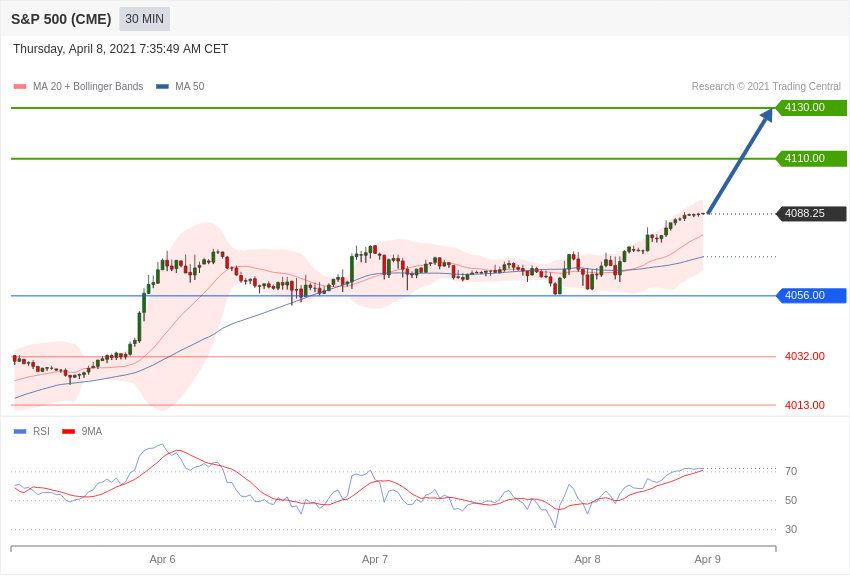Click the Thursday, April 8, 2021 timestamp
The width and height of the screenshot is (850, 576).
[x=120, y=49]
